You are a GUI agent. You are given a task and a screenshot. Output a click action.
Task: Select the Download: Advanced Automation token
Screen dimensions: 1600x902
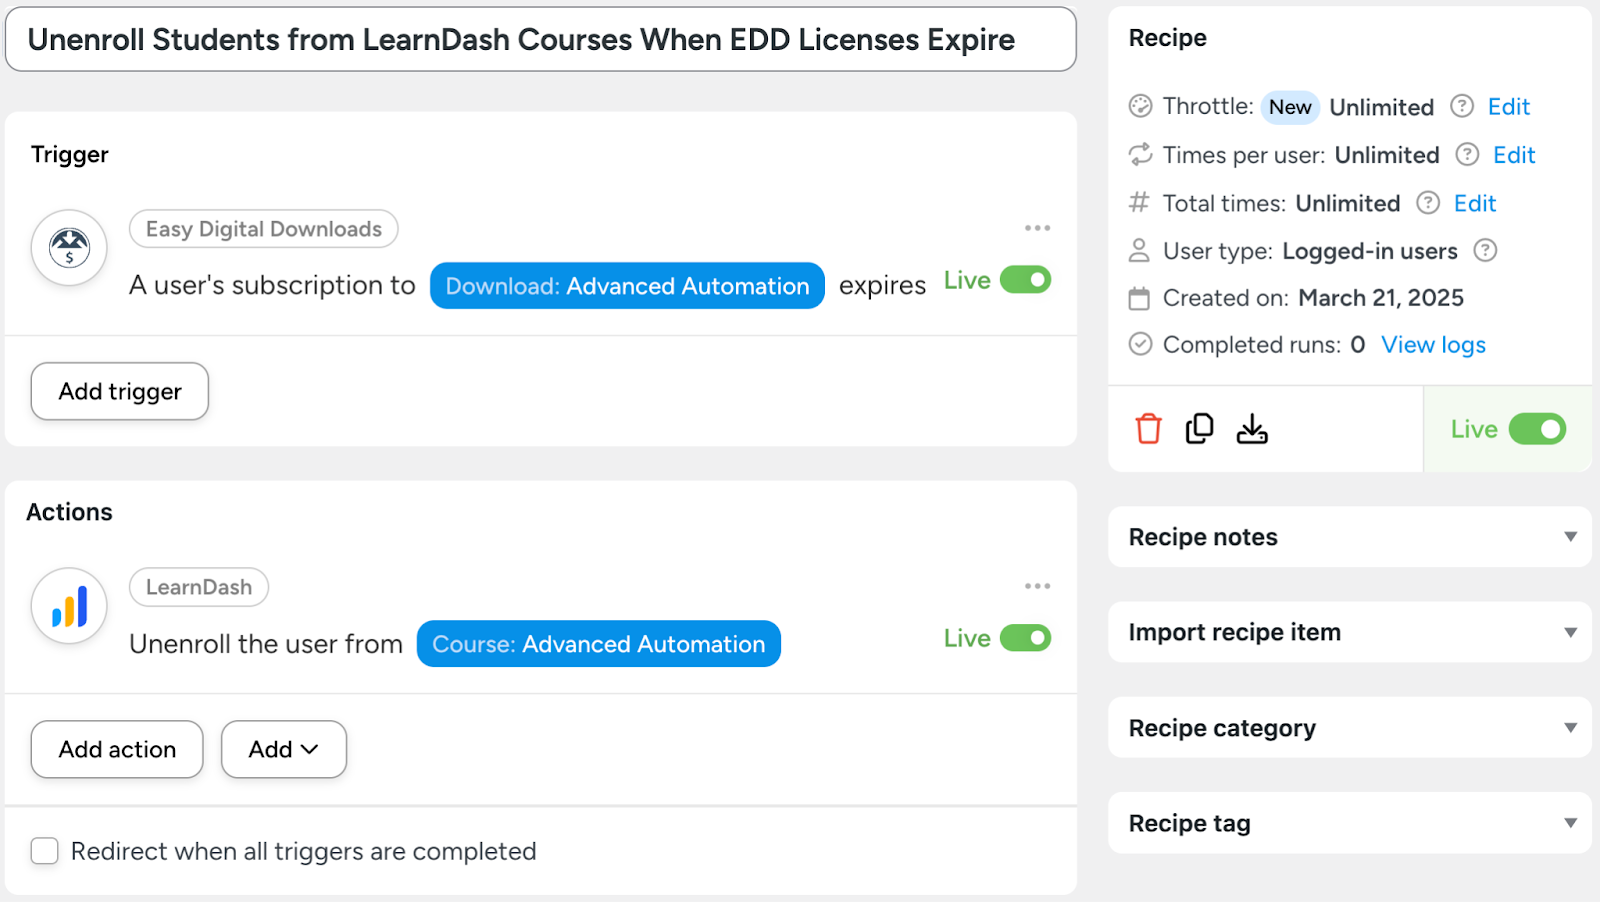pyautogui.click(x=627, y=286)
